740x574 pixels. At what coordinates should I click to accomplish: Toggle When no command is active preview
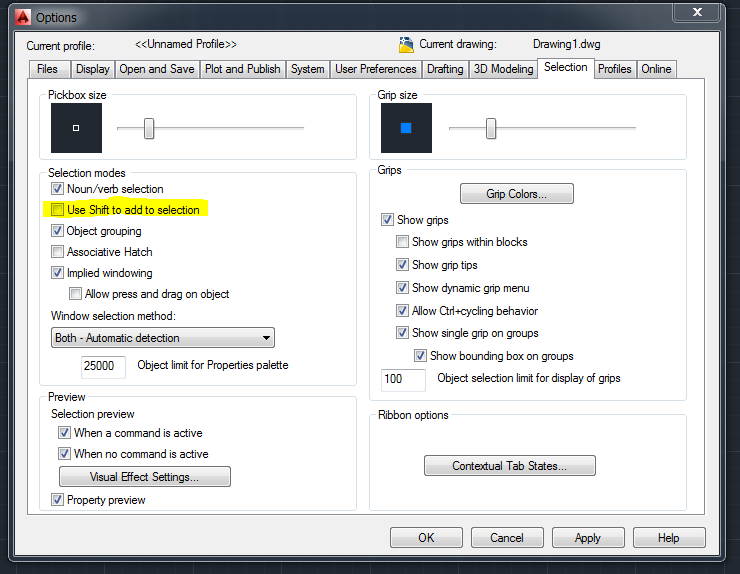64,454
